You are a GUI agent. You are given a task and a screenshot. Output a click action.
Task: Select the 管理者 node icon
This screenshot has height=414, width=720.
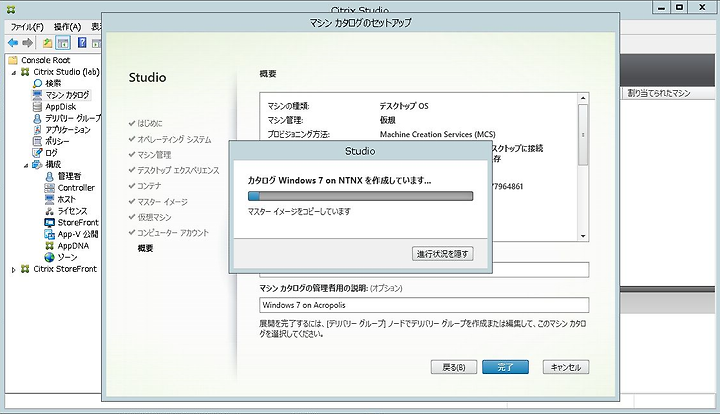pos(50,176)
